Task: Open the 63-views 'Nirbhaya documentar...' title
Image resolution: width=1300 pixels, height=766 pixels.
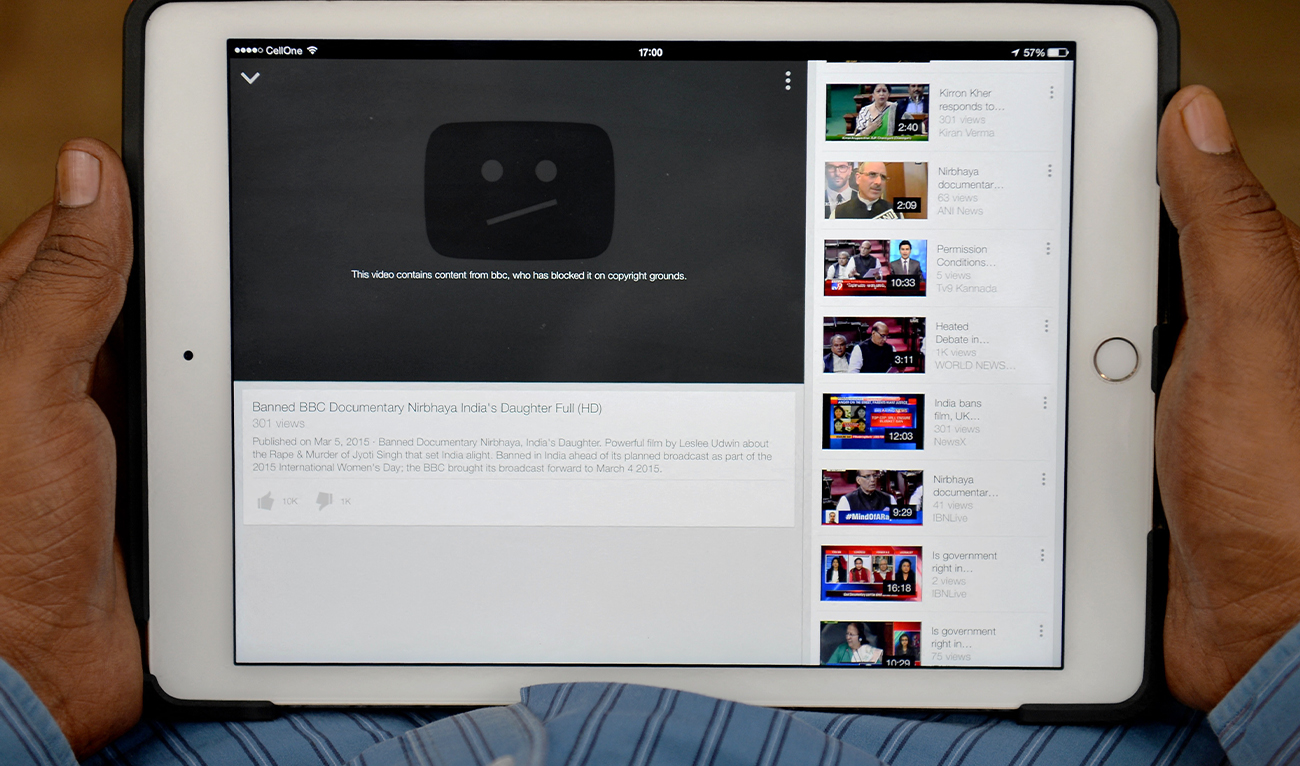Action: [x=970, y=178]
